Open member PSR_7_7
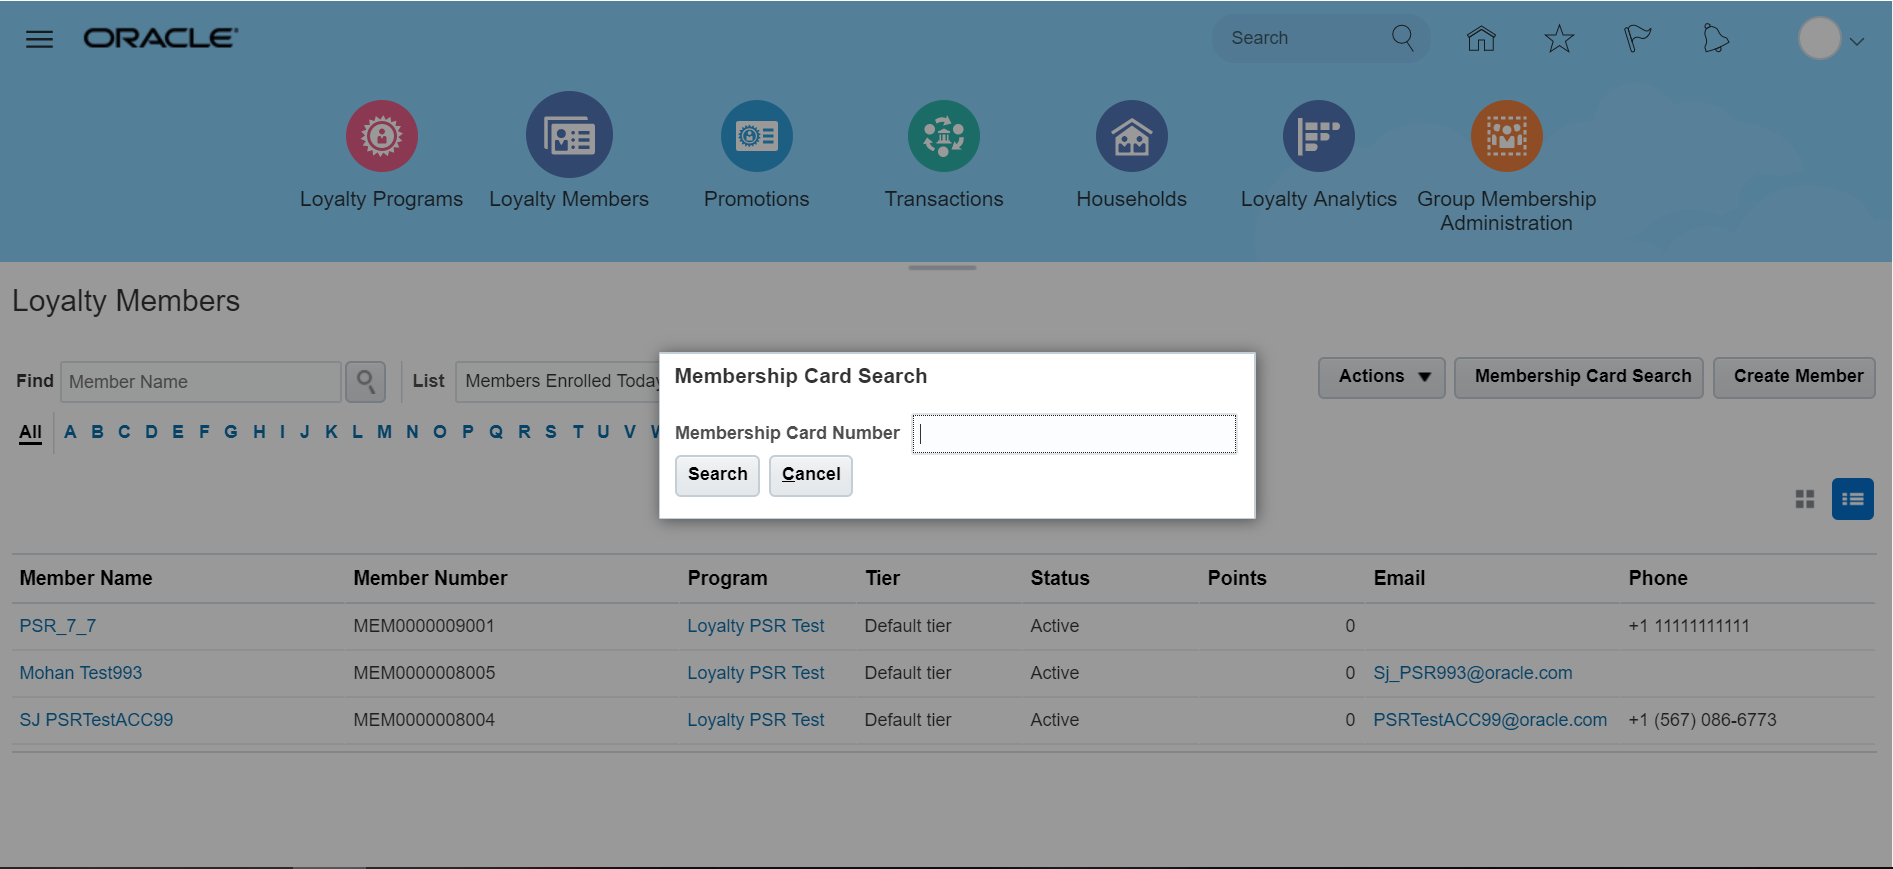Image resolution: width=1893 pixels, height=869 pixels. tap(58, 626)
